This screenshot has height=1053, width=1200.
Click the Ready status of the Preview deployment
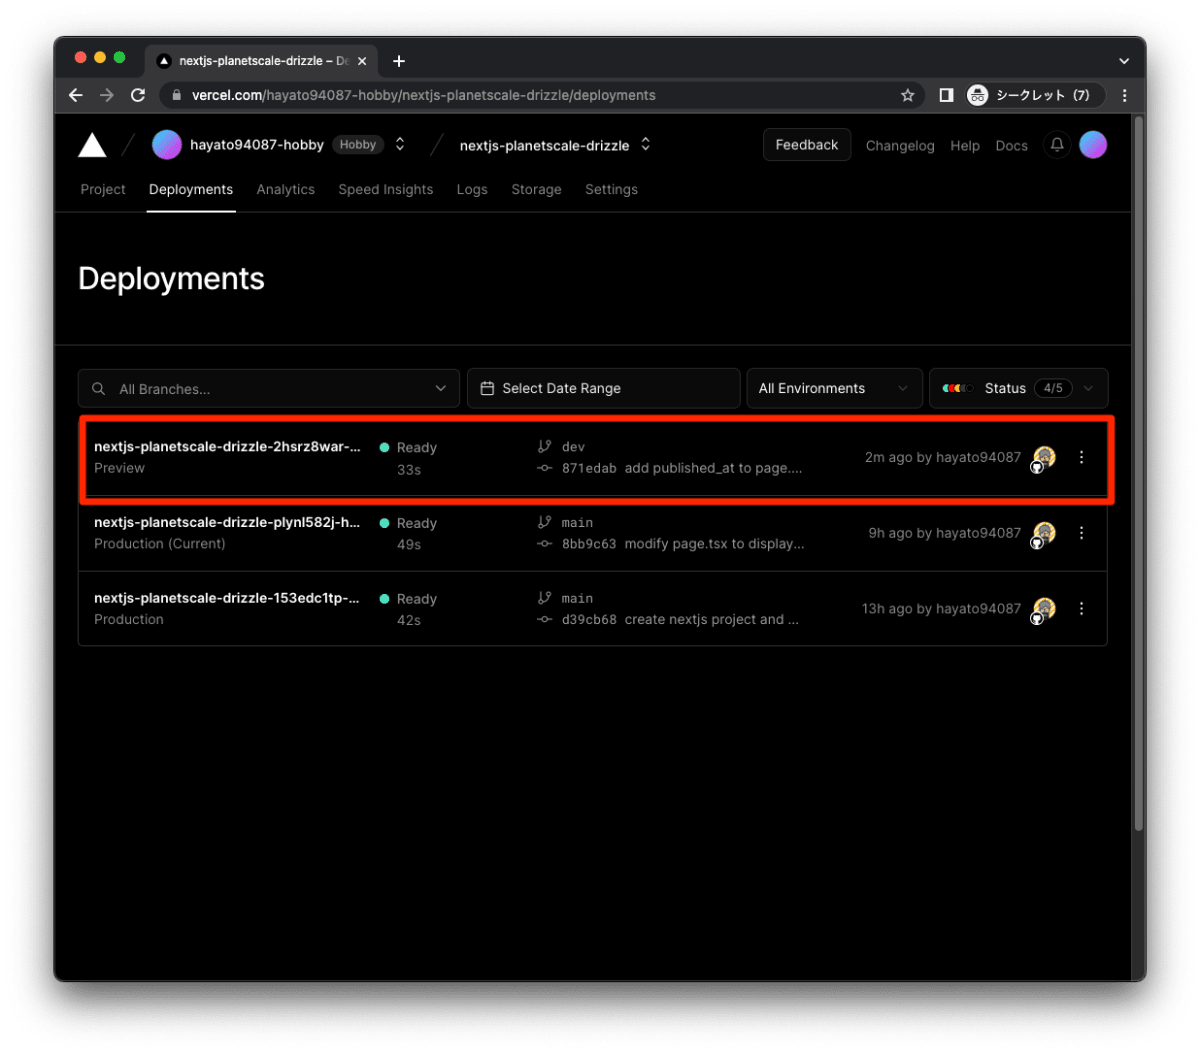(416, 448)
